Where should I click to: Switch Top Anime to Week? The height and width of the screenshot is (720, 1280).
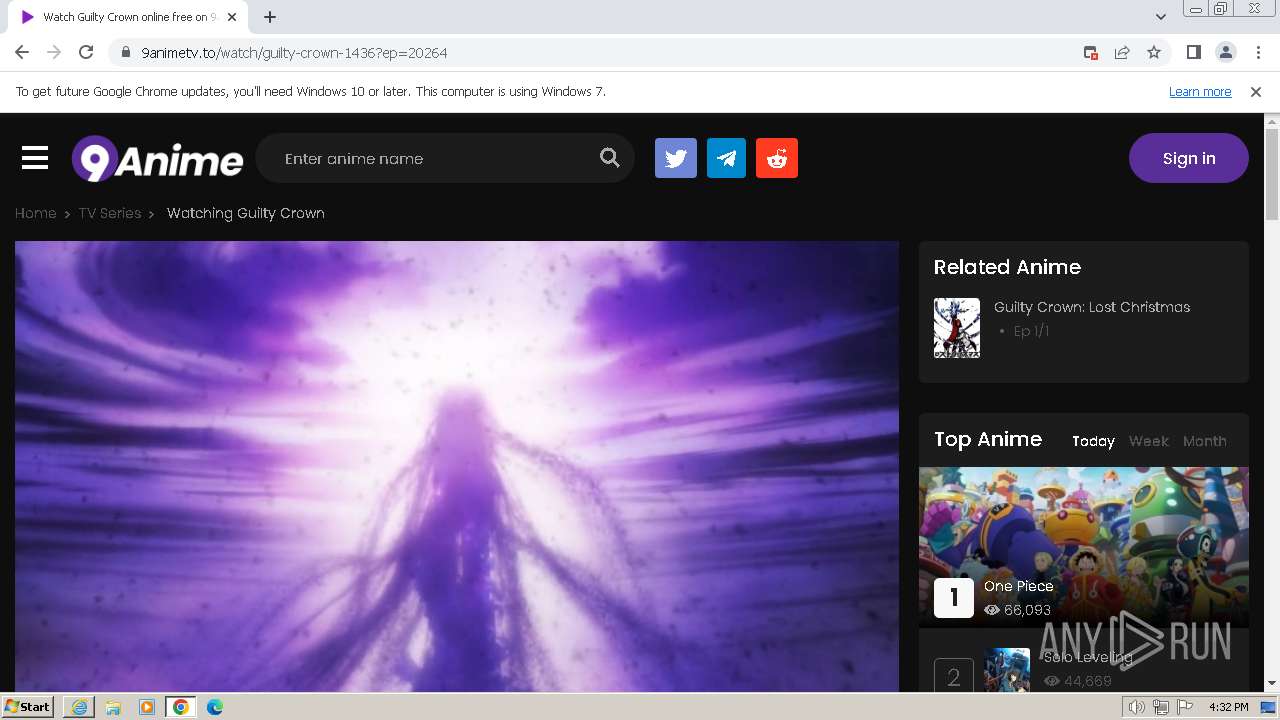coord(1148,441)
